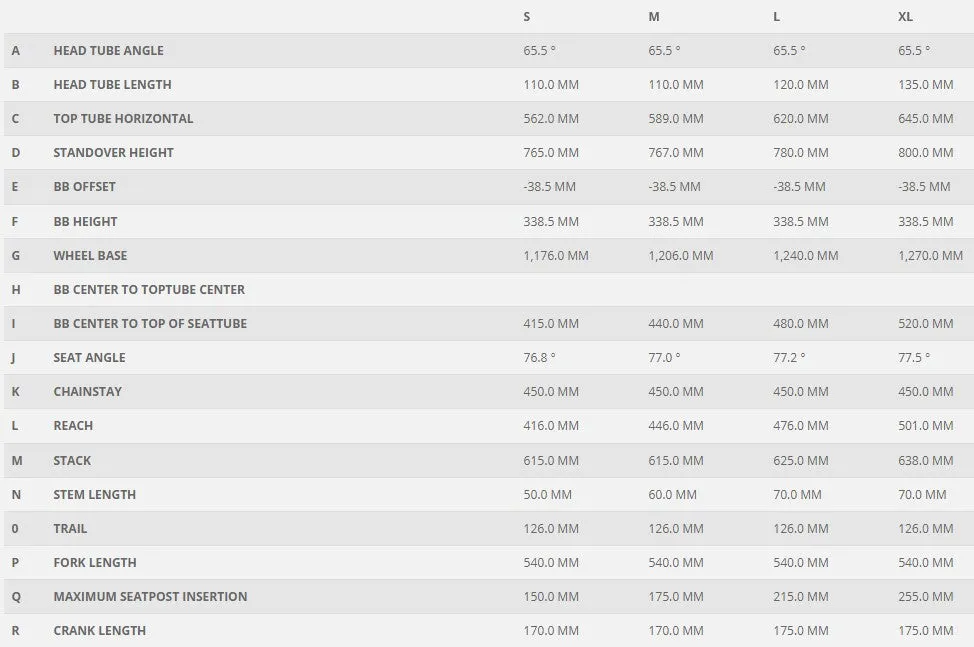Click the WHEEL BASE value for size S
The height and width of the screenshot is (647, 974).
click(555, 255)
